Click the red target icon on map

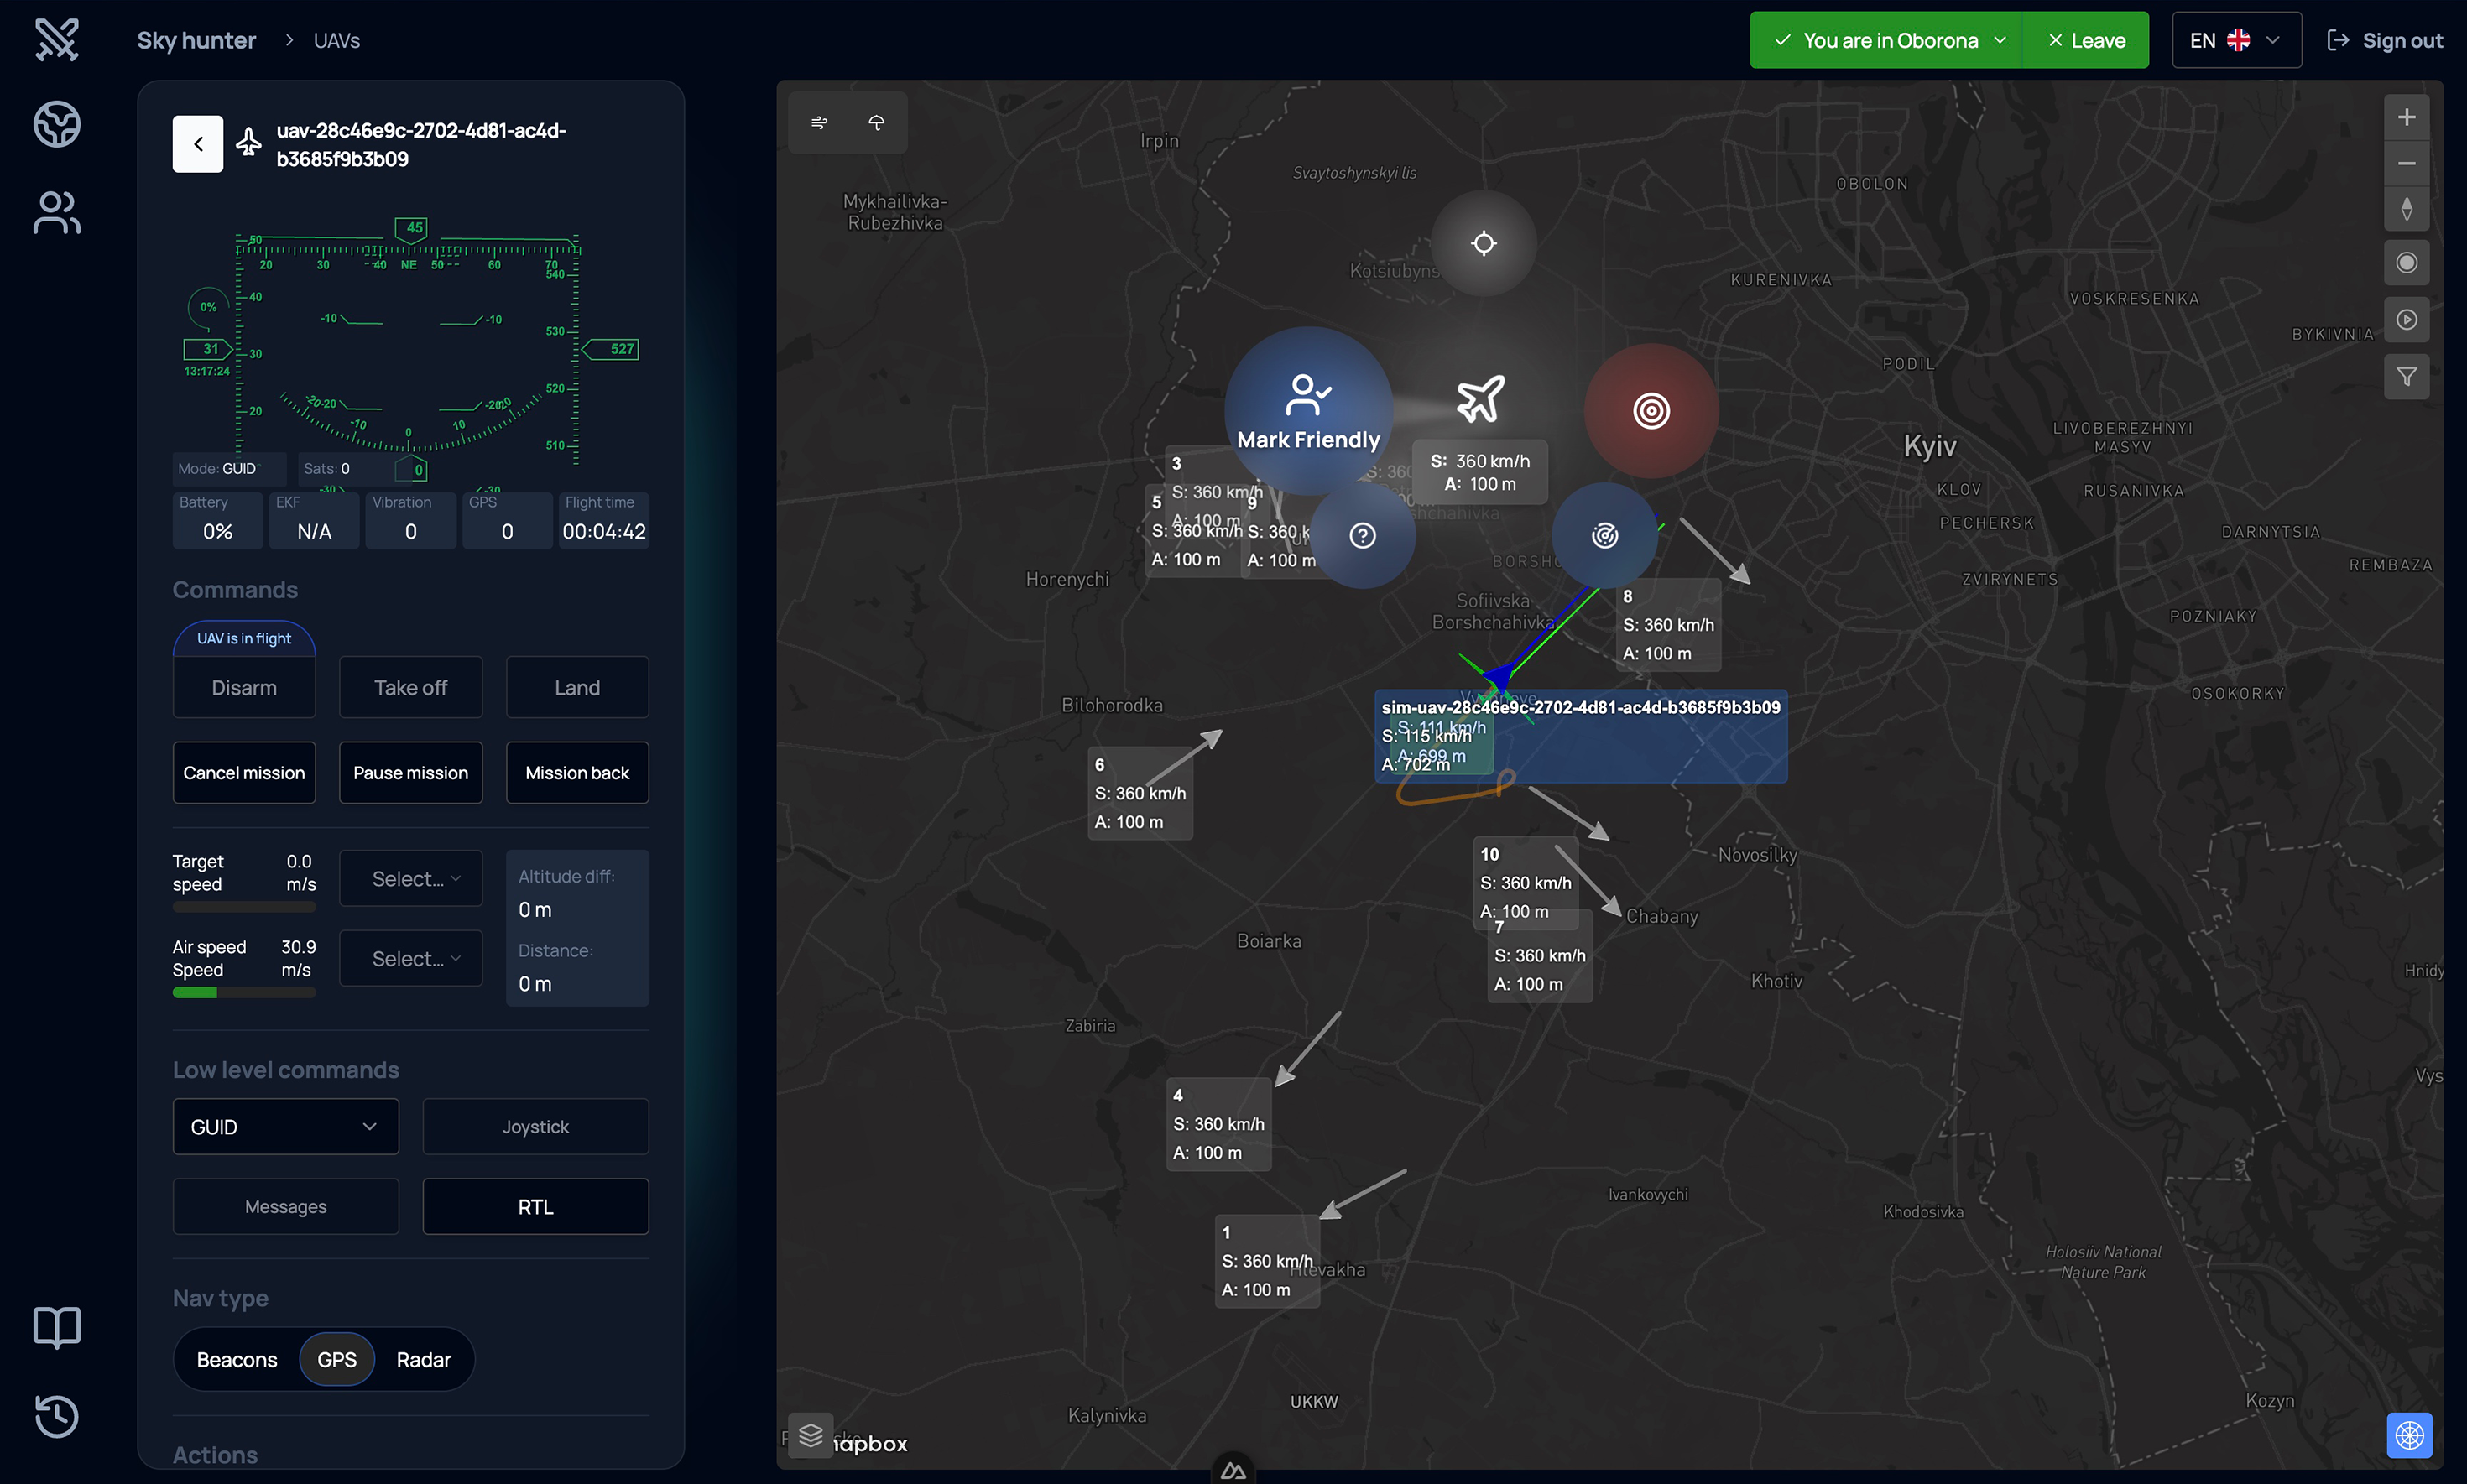tap(1651, 411)
